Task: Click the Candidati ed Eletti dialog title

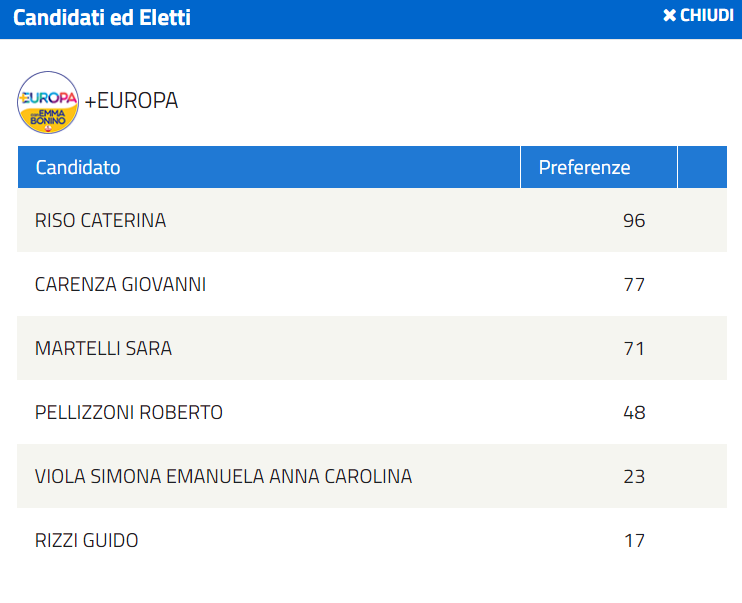Action: coord(102,18)
